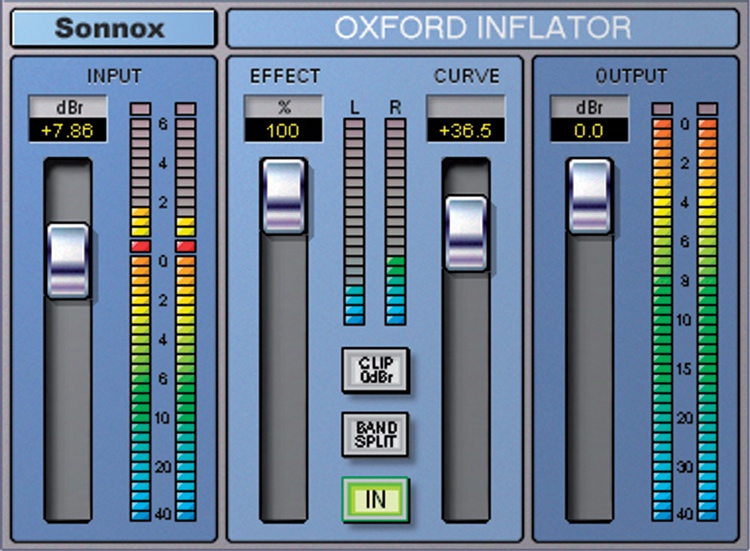Click the L label above the effect meter
The image size is (750, 551).
pos(354,108)
